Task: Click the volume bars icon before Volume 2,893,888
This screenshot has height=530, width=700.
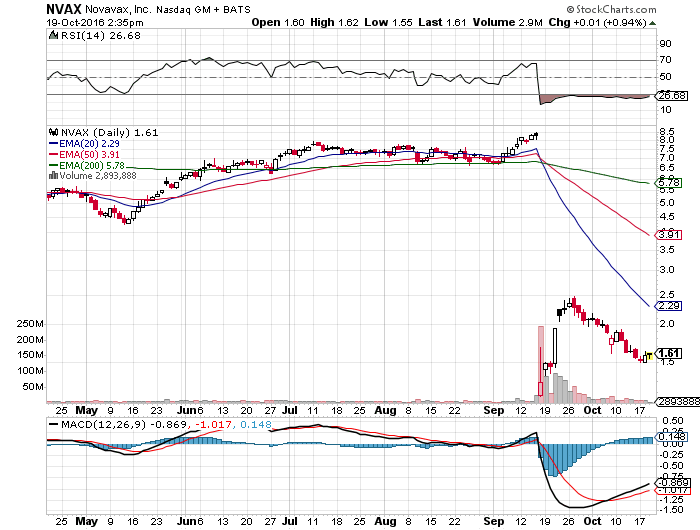Action: 53,175
